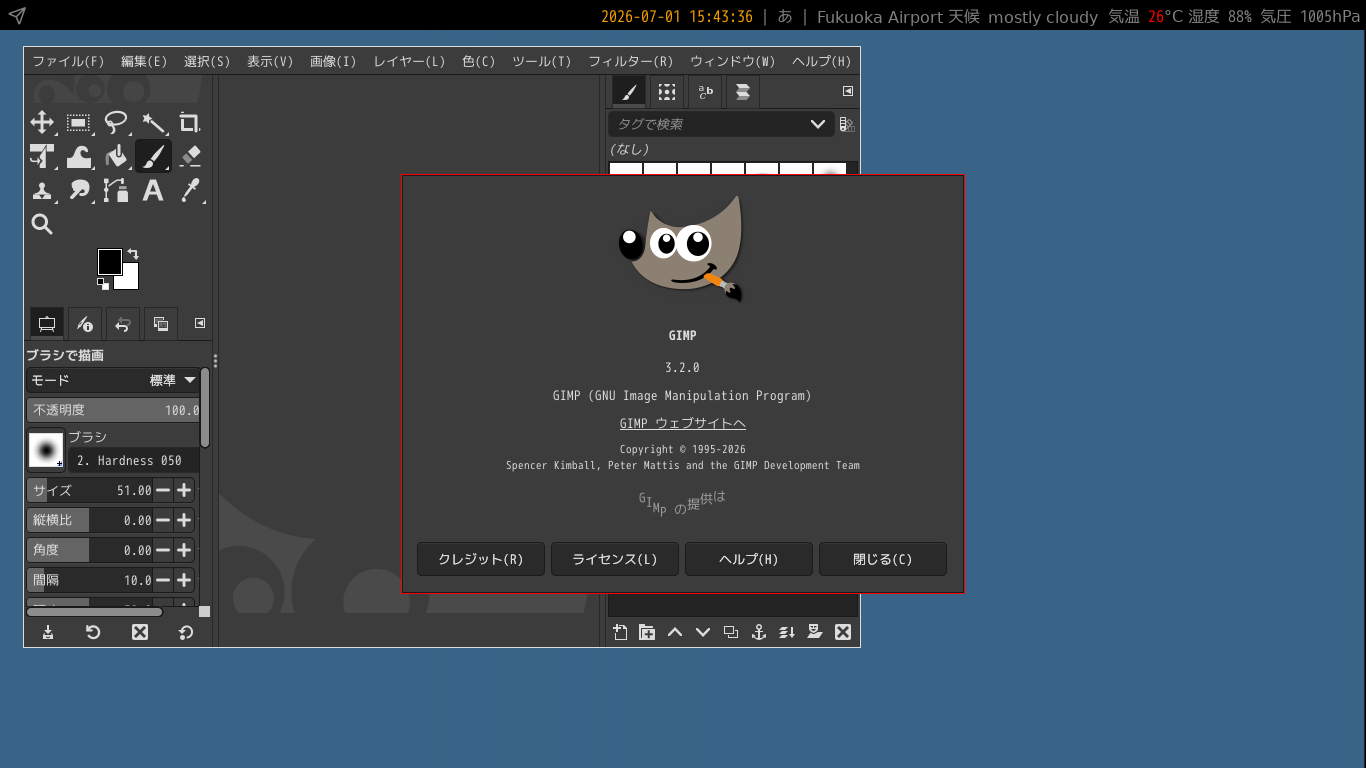Screen dimensions: 1366x768
Task: Select the Rectangle Select tool
Action: [79, 123]
